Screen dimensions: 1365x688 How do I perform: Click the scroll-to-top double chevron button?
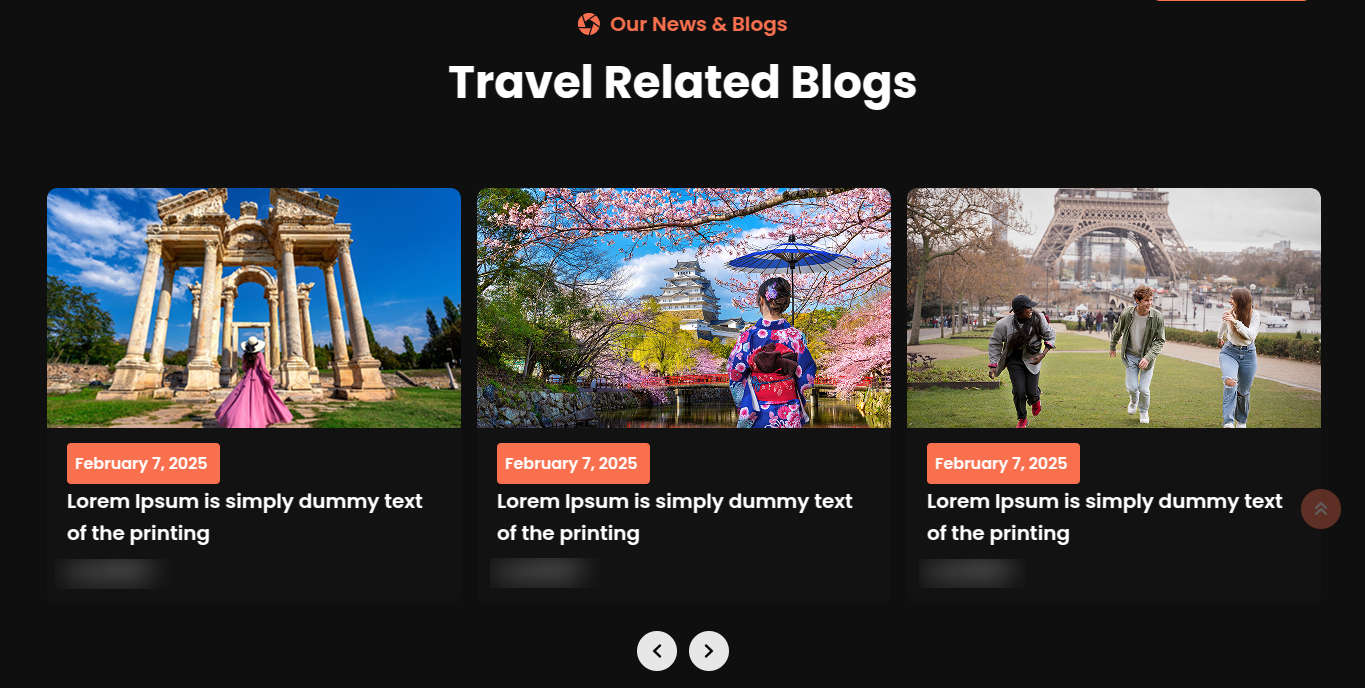pyautogui.click(x=1321, y=509)
